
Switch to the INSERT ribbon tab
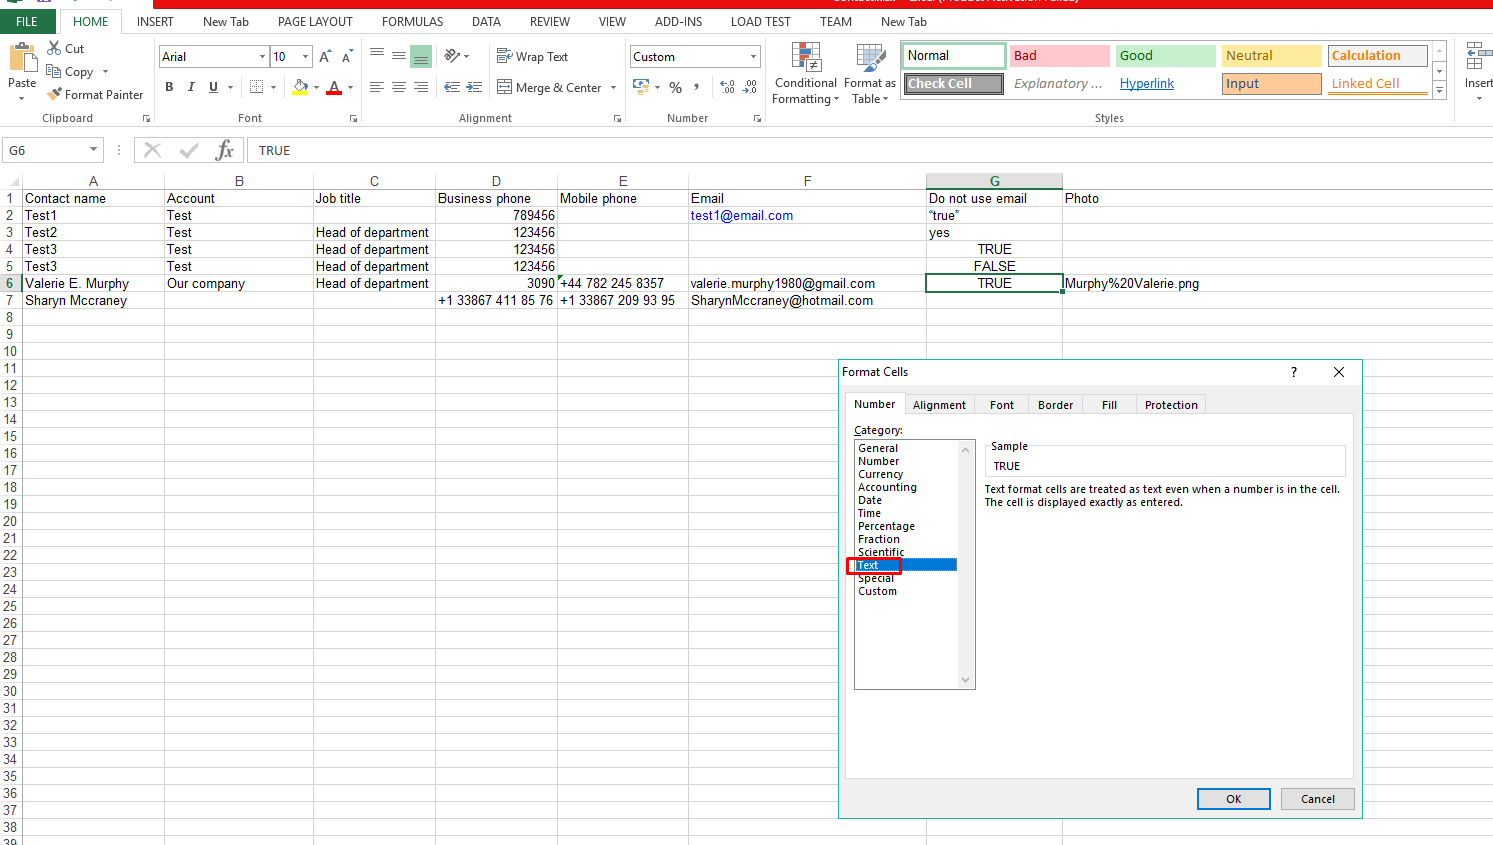click(x=155, y=21)
